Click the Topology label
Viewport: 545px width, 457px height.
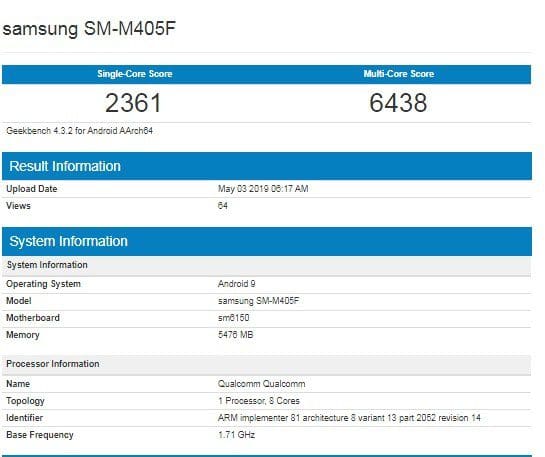(25, 401)
